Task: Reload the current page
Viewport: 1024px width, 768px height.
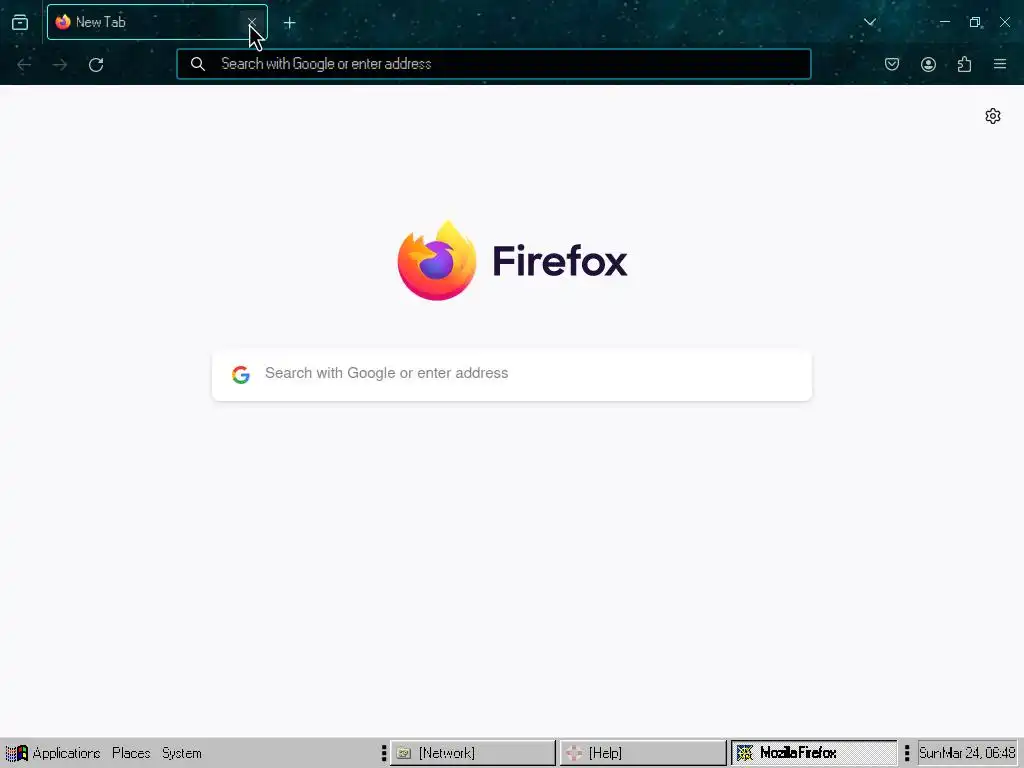Action: pyautogui.click(x=96, y=64)
